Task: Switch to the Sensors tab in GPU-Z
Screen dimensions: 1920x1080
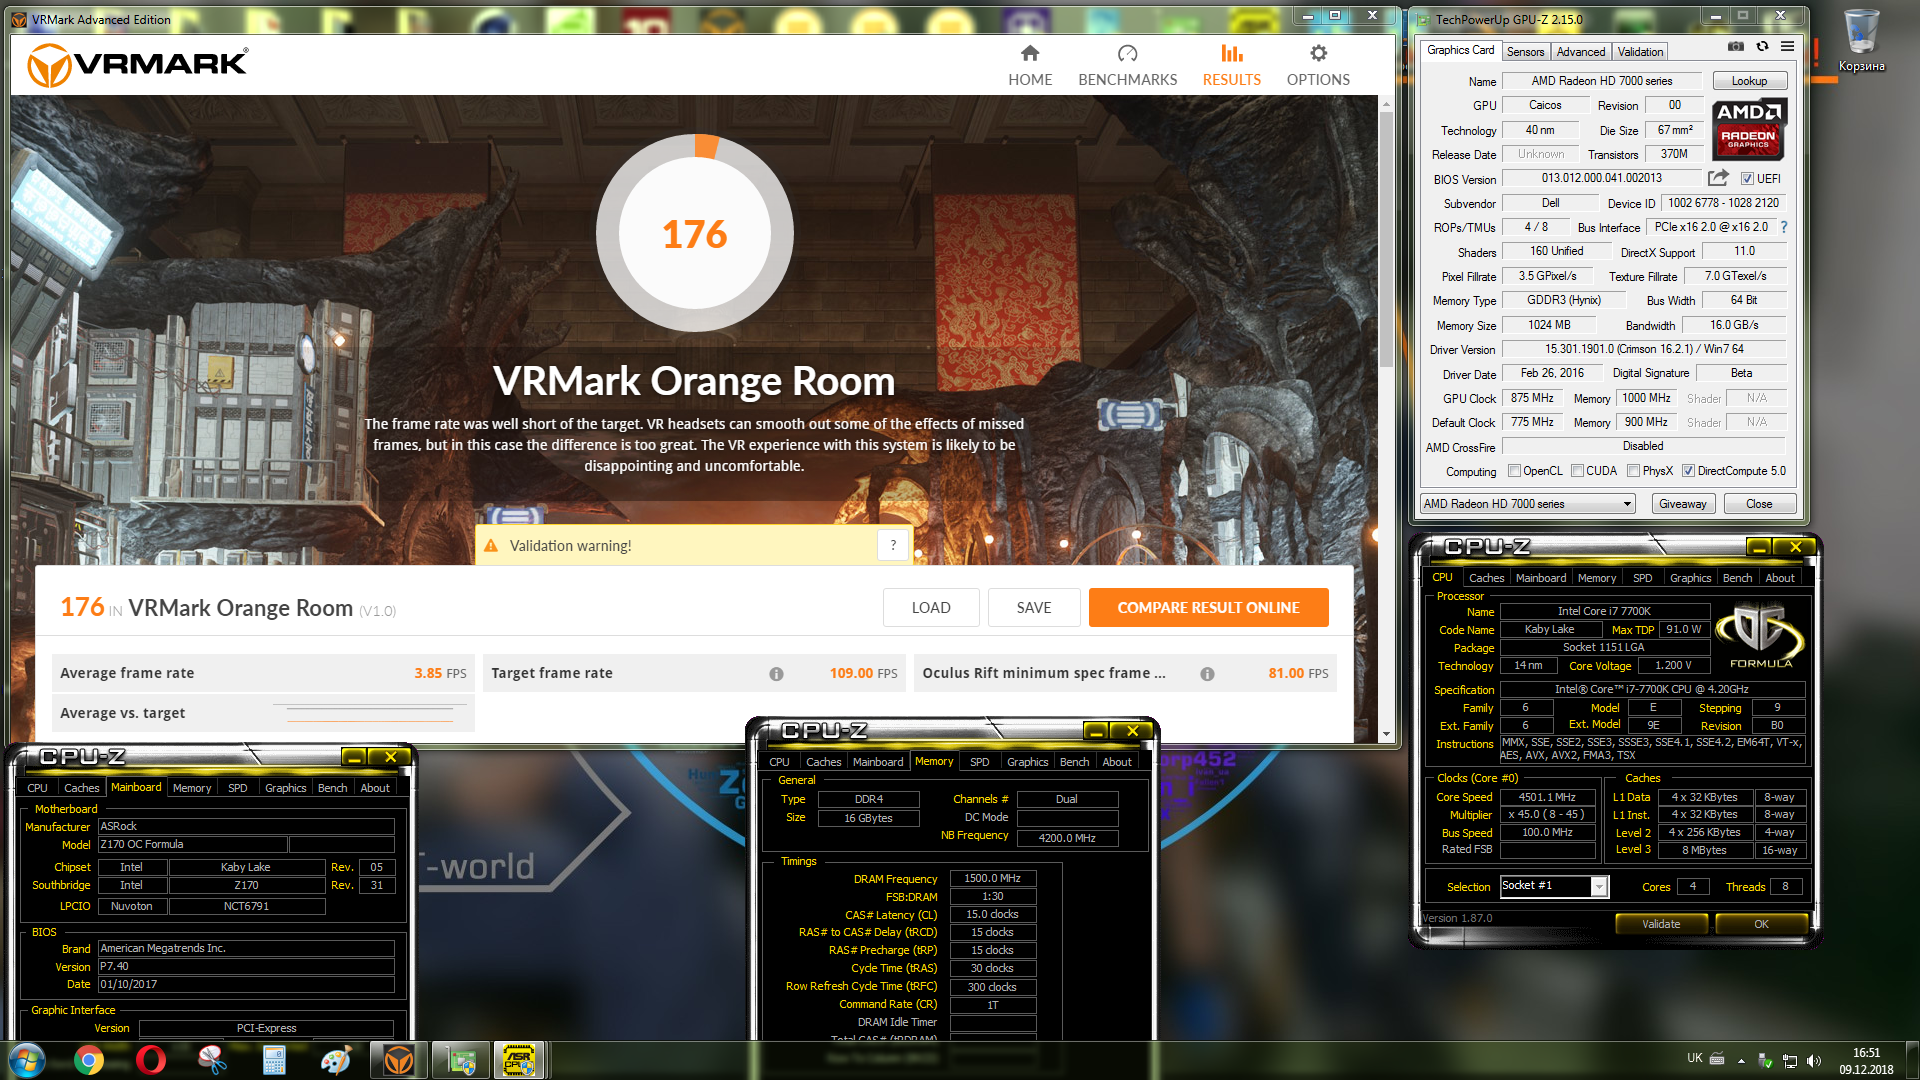Action: point(1525,52)
